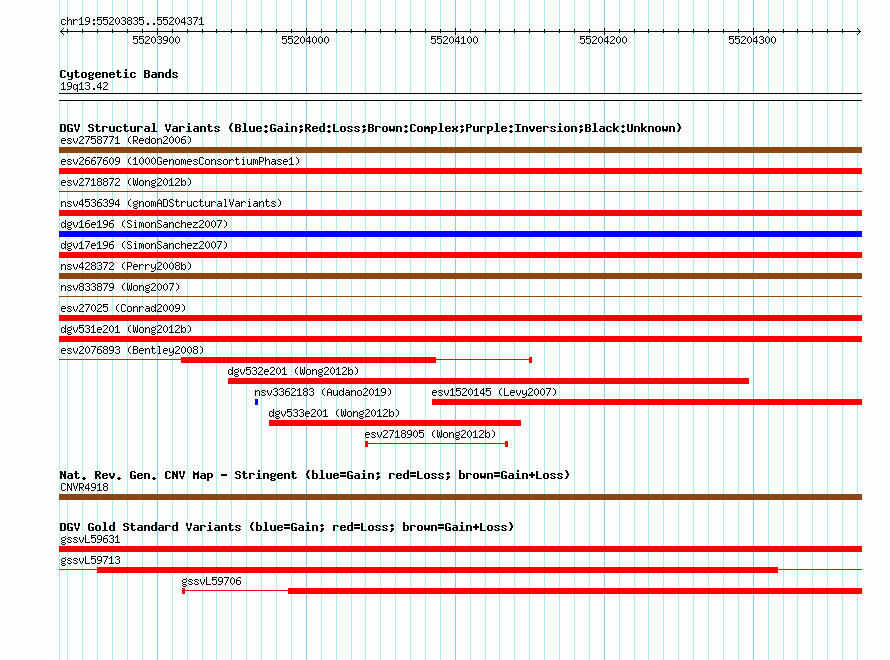Click the small blue mark under nsv3362183
The width and height of the screenshot is (890, 660).
[x=257, y=402]
